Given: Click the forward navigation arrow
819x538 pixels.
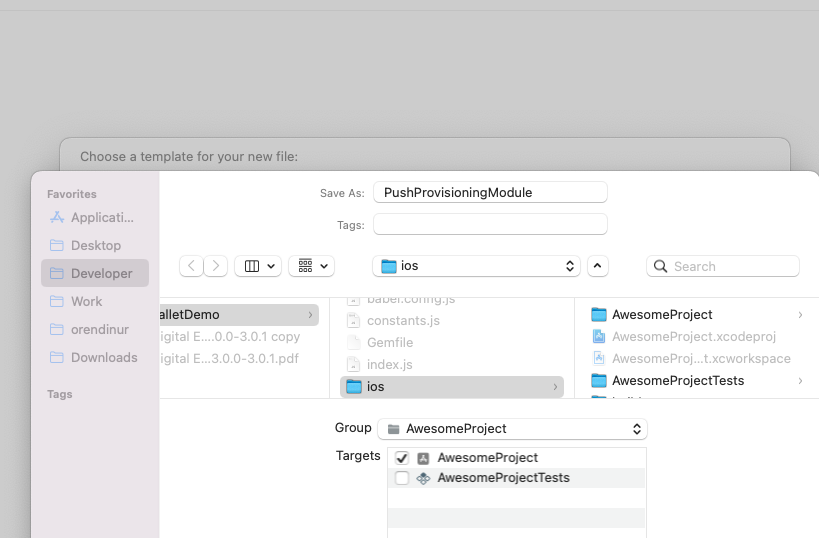Looking at the screenshot, I should 216,266.
